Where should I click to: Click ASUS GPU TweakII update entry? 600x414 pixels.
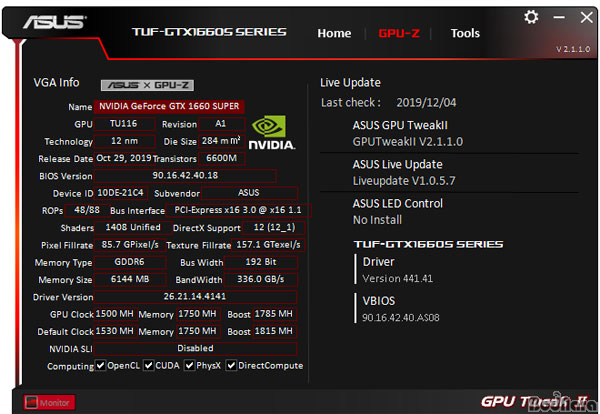pos(408,134)
